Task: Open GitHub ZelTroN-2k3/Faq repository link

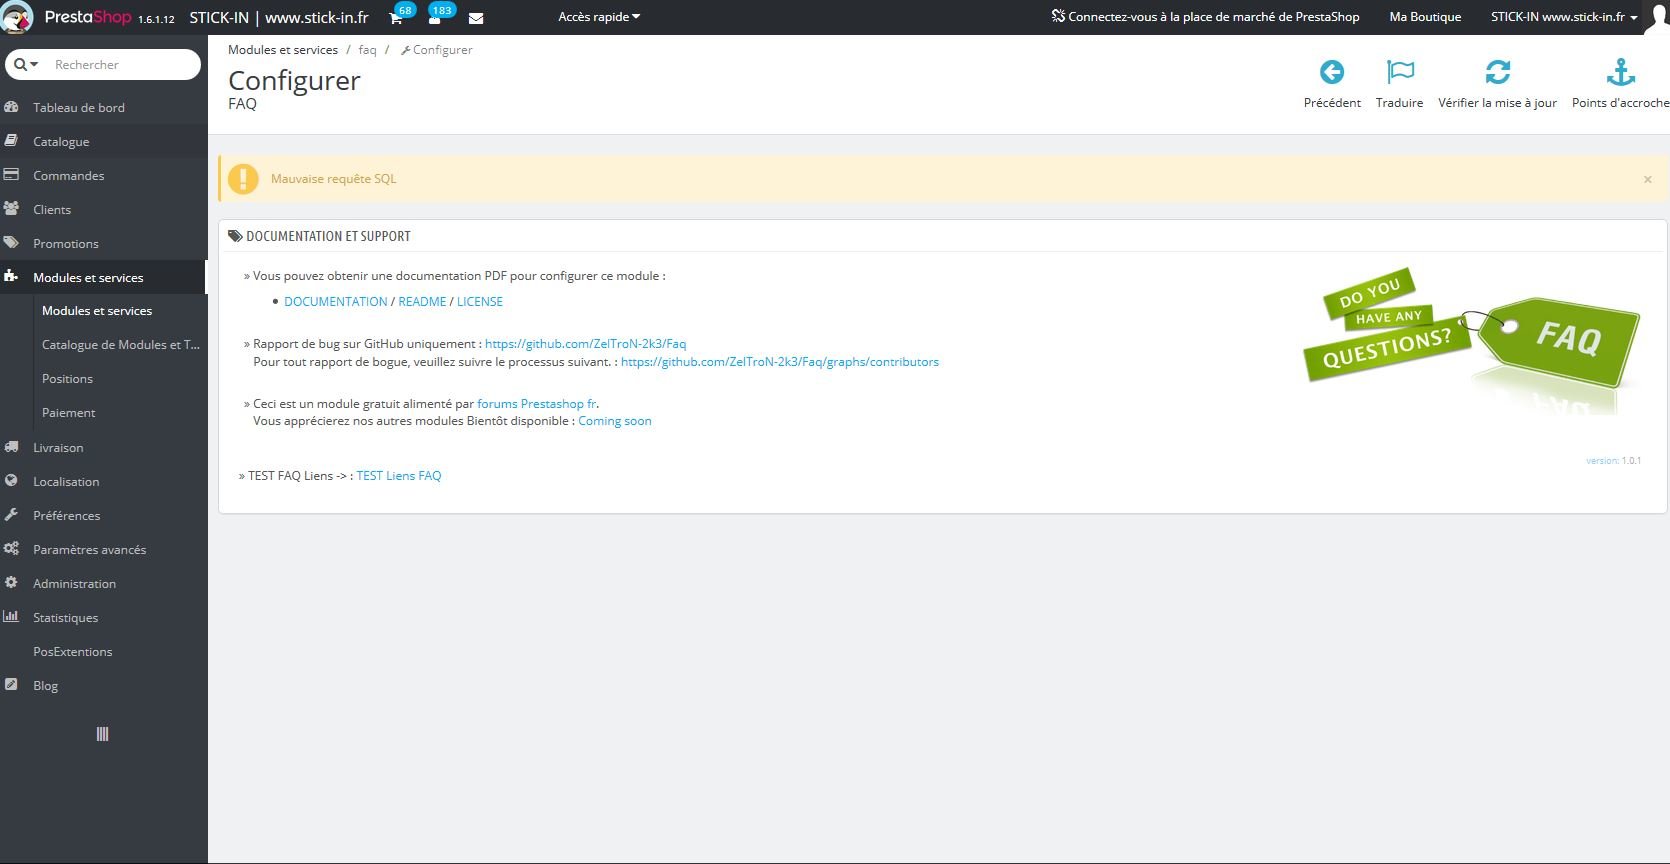Action: [x=585, y=344]
